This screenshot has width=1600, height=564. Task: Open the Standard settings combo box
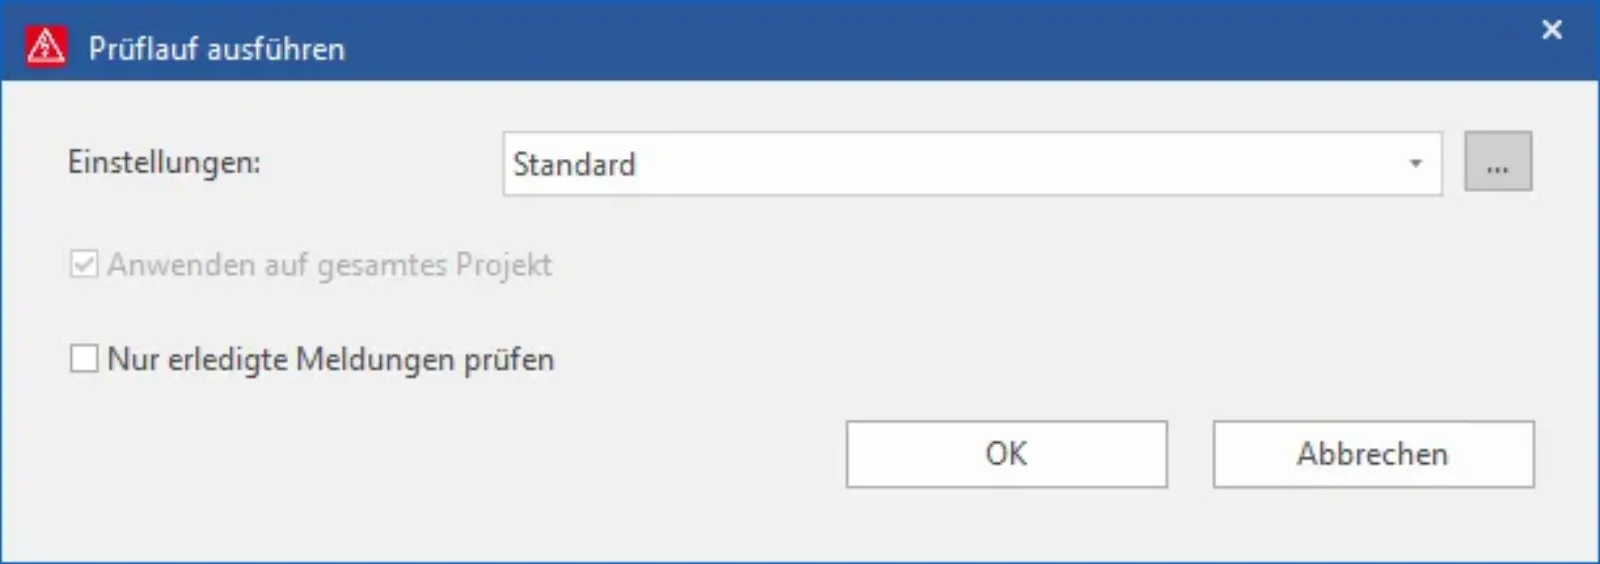coord(972,164)
